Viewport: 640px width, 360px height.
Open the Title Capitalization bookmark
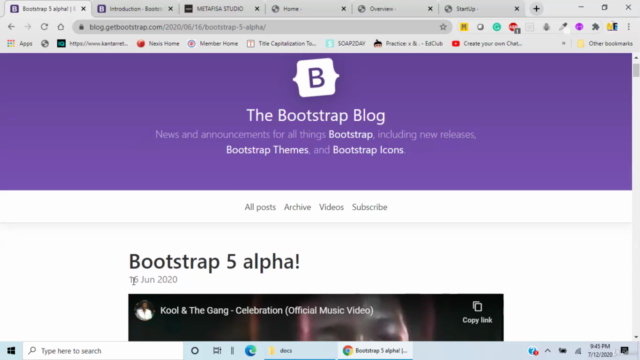(x=282, y=43)
